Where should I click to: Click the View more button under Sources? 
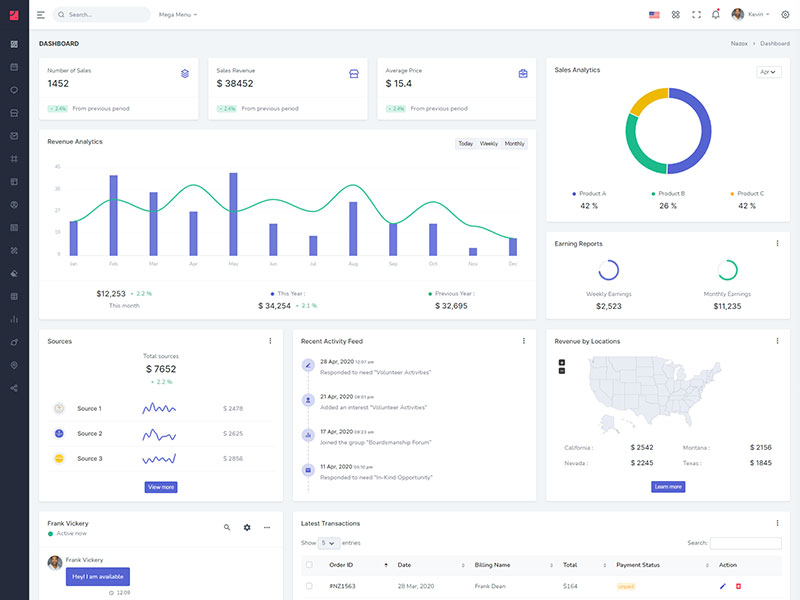161,487
